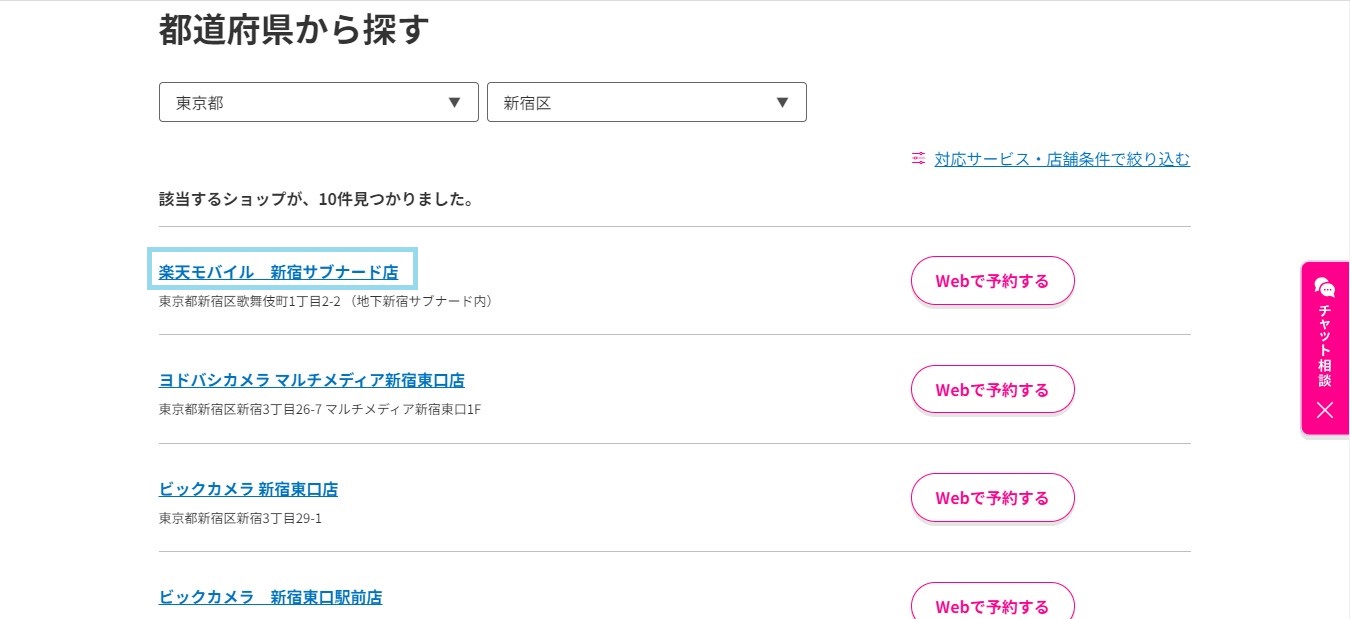Screen dimensions: 1350x619
Task: Open the 新宿区 ward dropdown
Action: pos(647,102)
